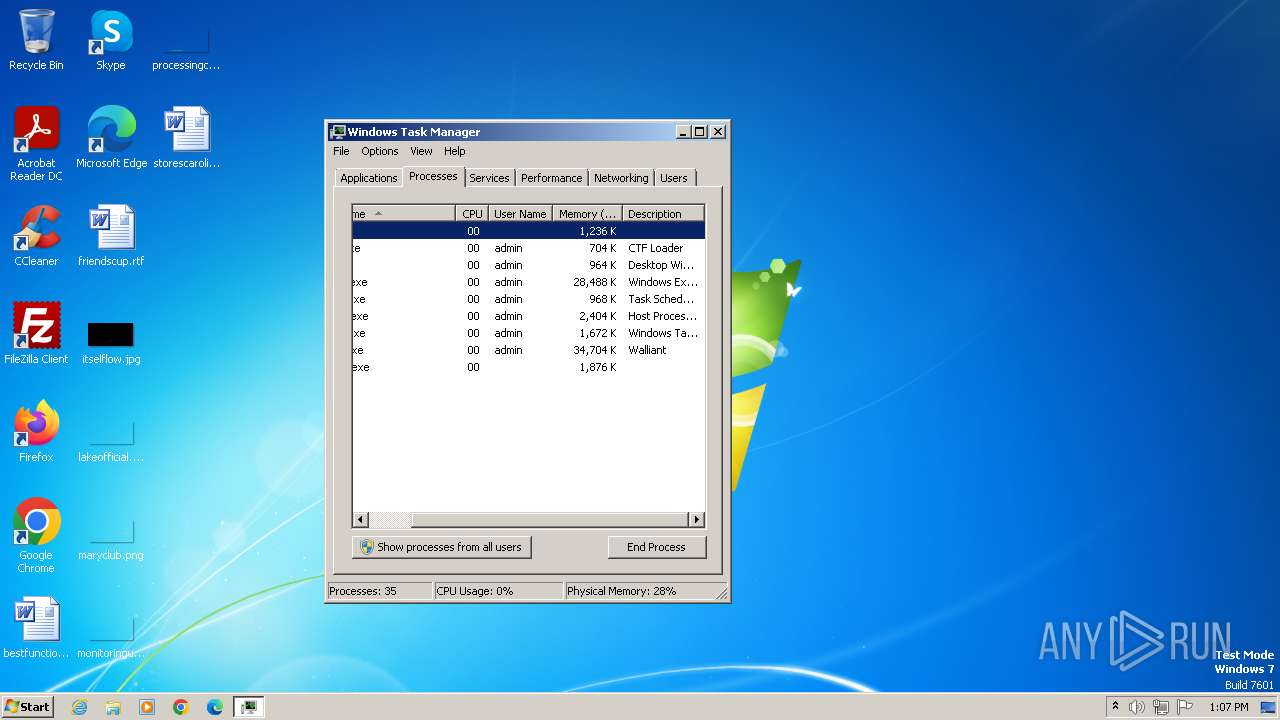Open the volume control in tray
This screenshot has height=720, width=1280.
point(1137,707)
